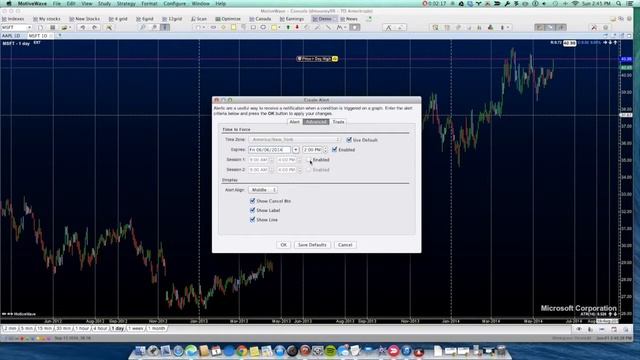
Task: Switch to the News page tab
Action: pyautogui.click(x=349, y=19)
